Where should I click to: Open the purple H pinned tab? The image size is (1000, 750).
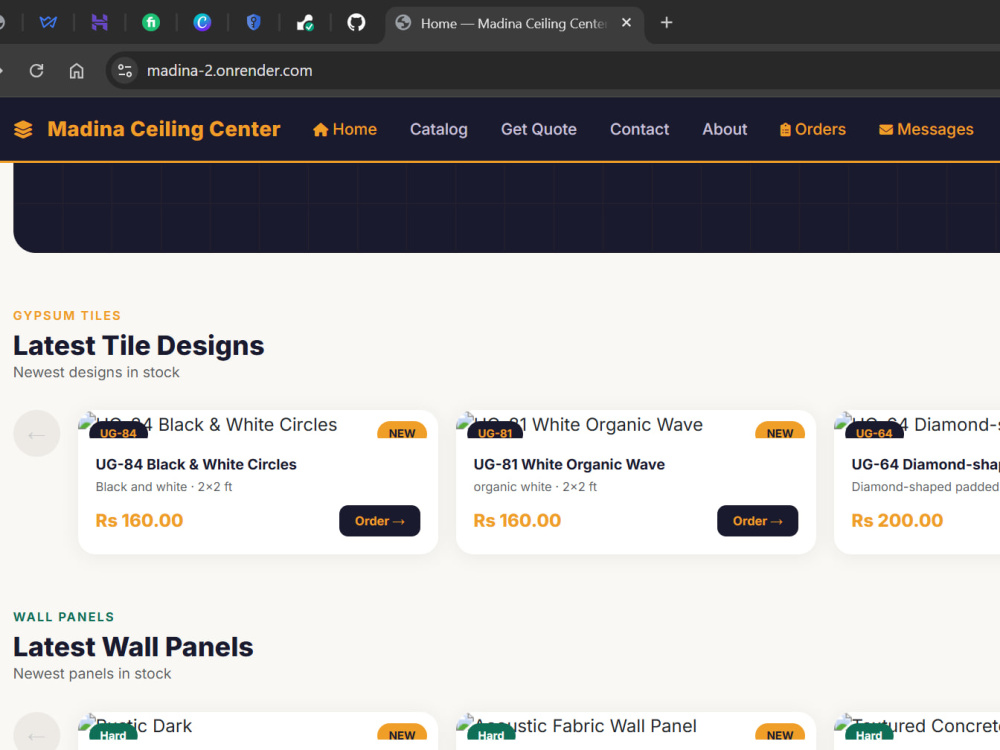click(x=99, y=23)
